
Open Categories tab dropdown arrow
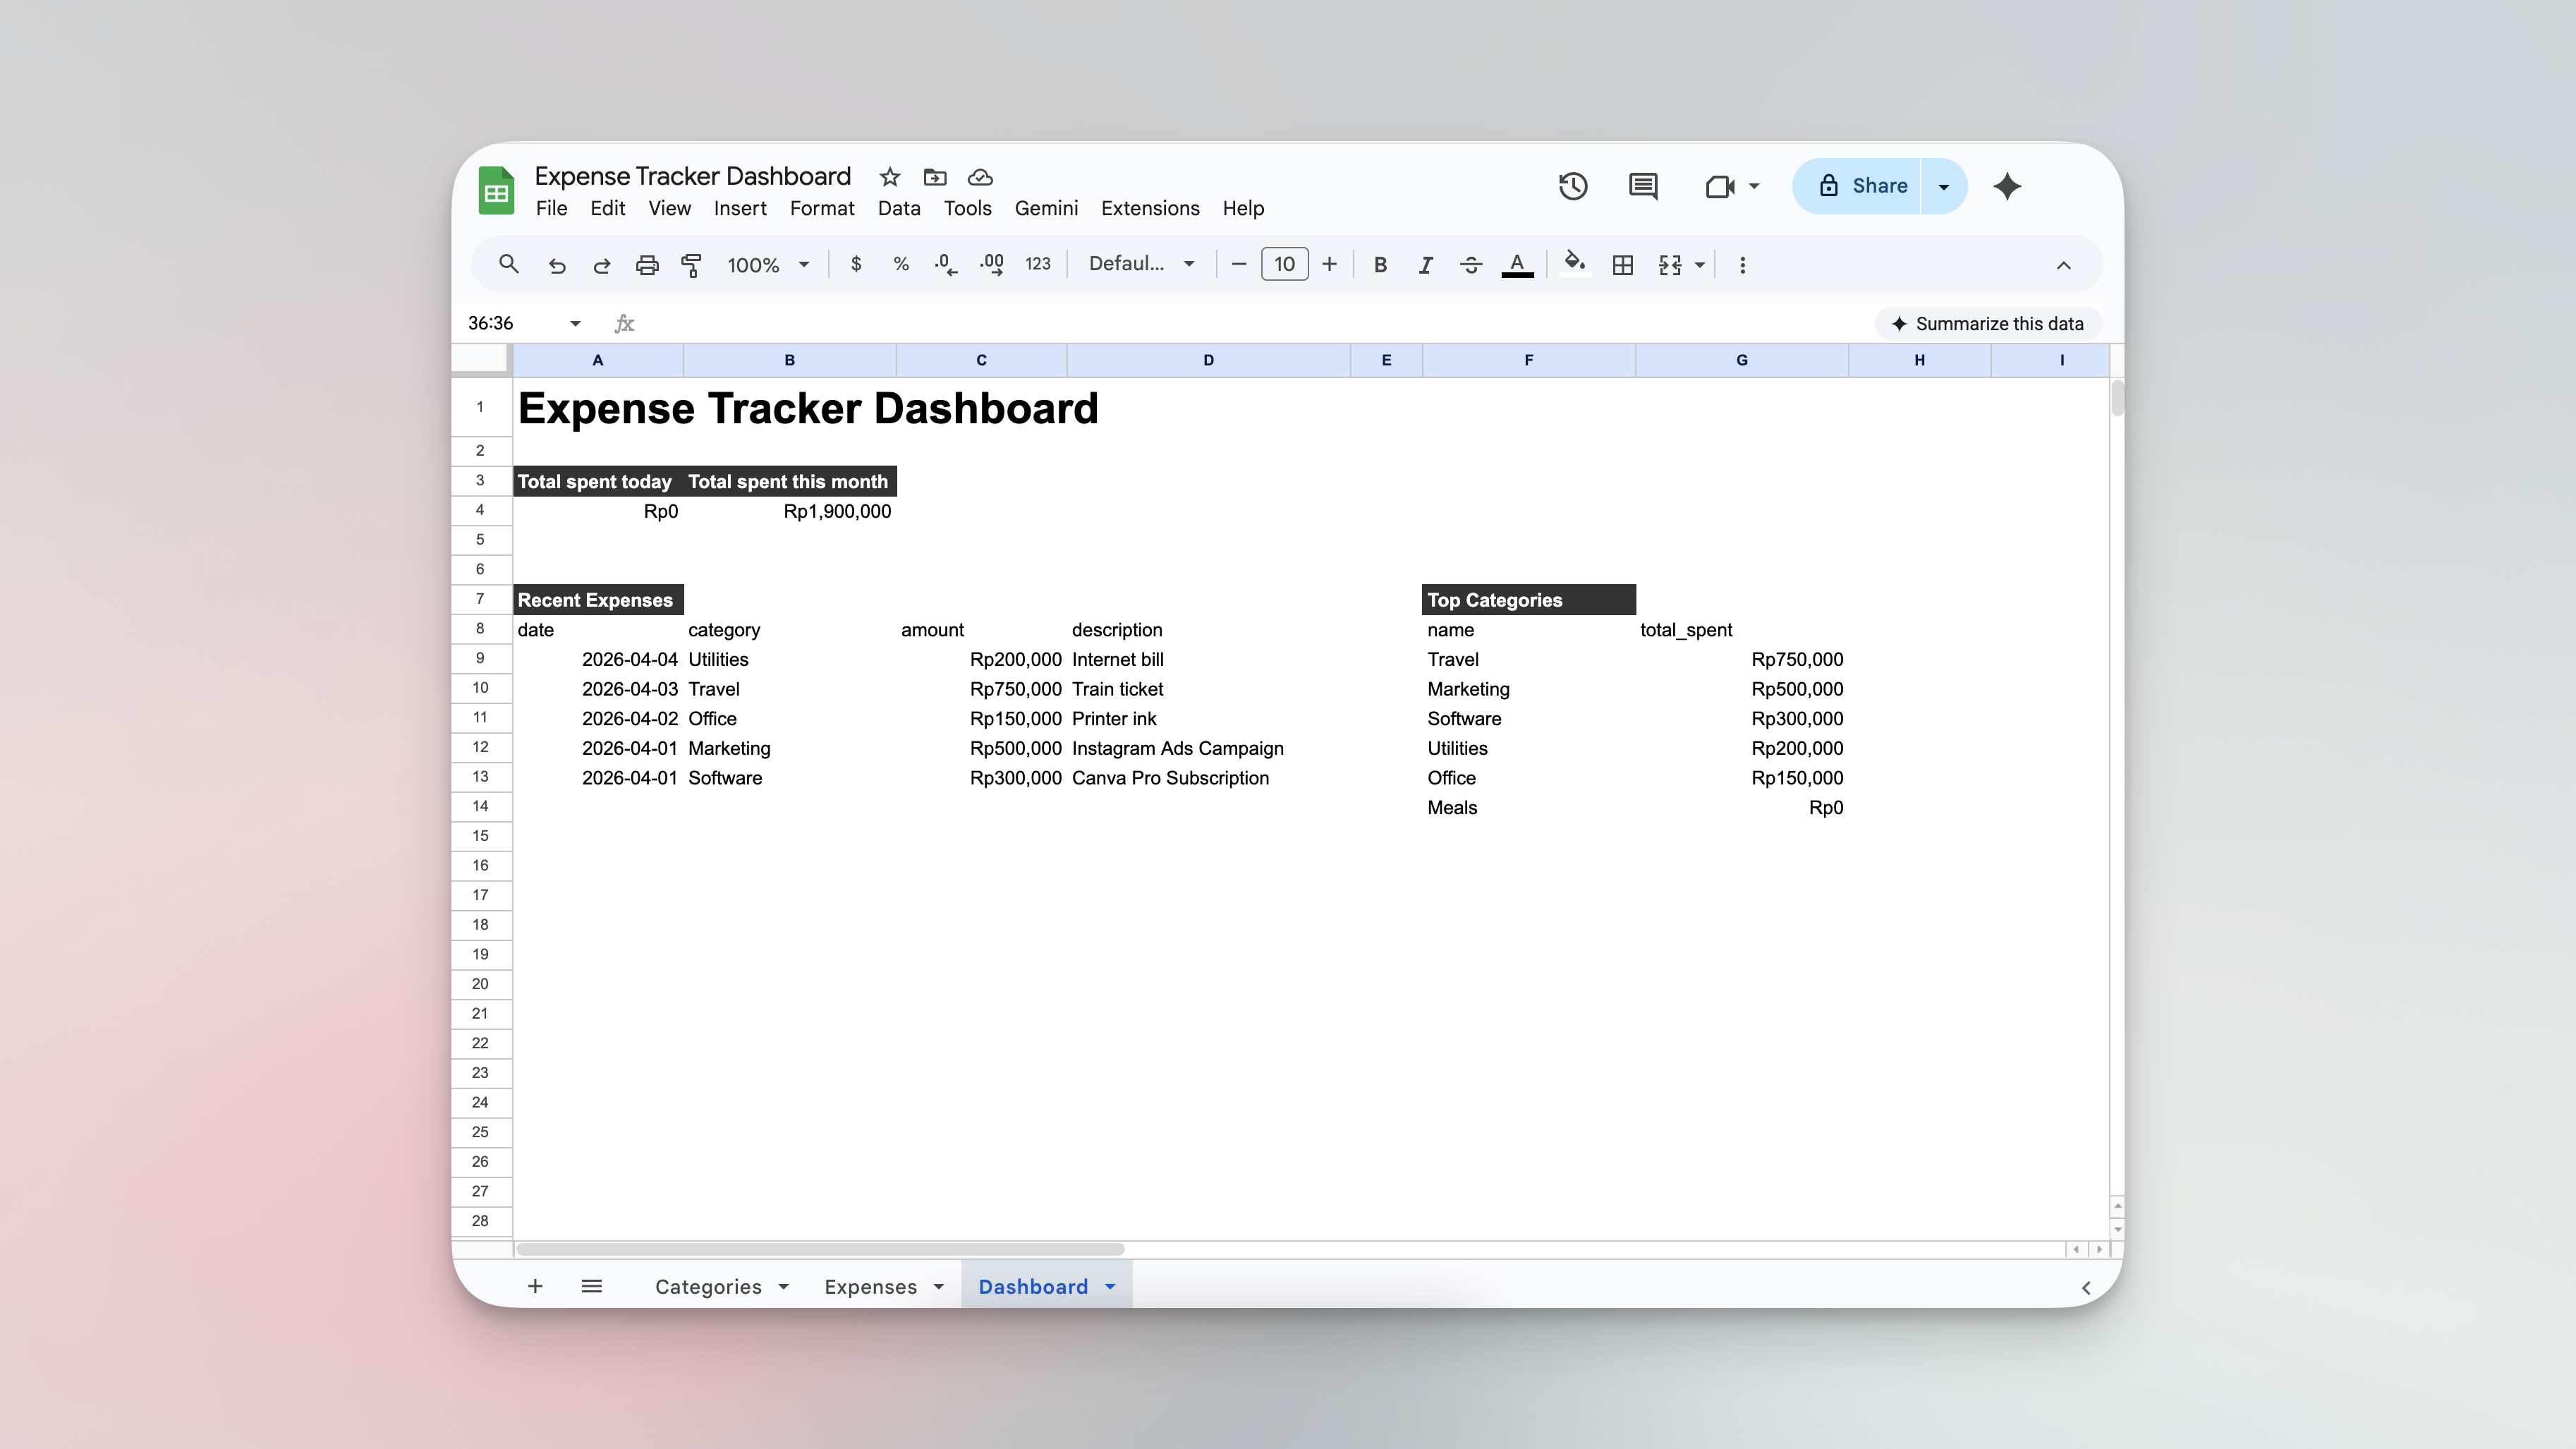(783, 1287)
